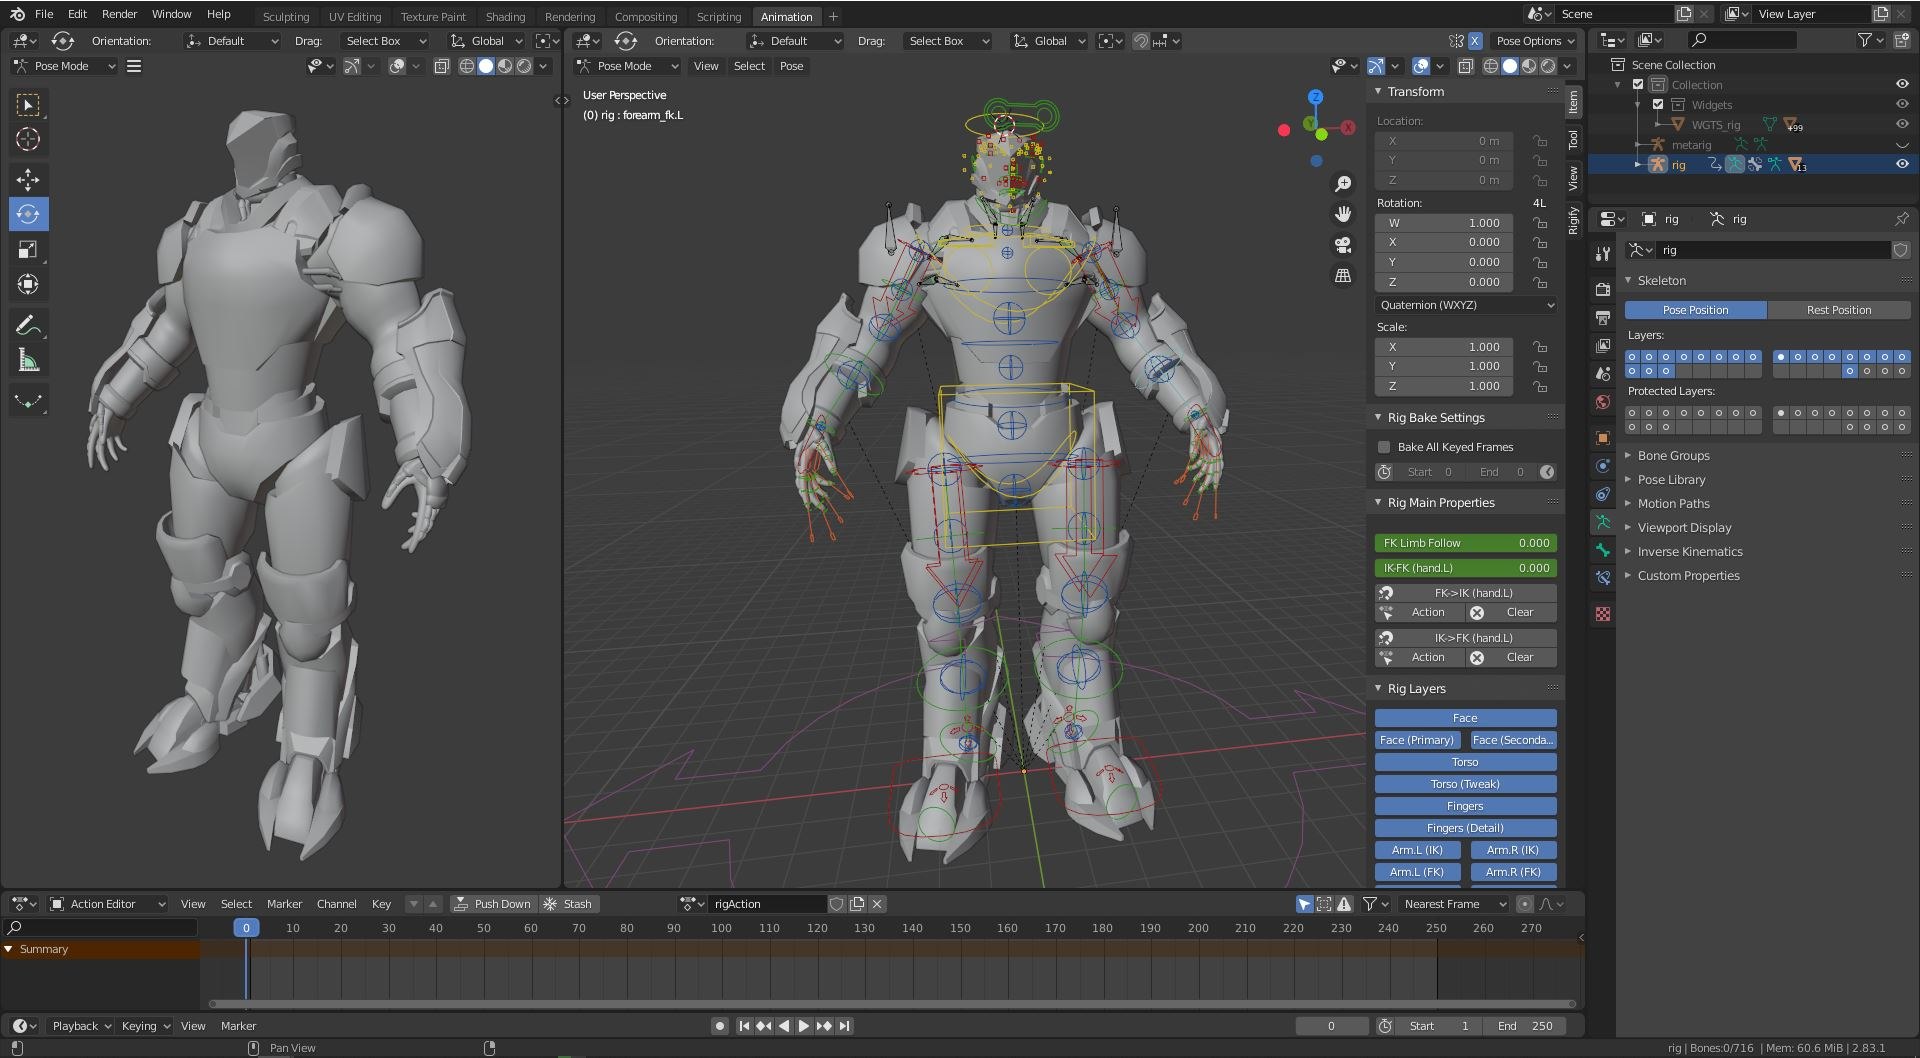Activate the Scale tool
The height and width of the screenshot is (1058, 1920).
point(28,249)
